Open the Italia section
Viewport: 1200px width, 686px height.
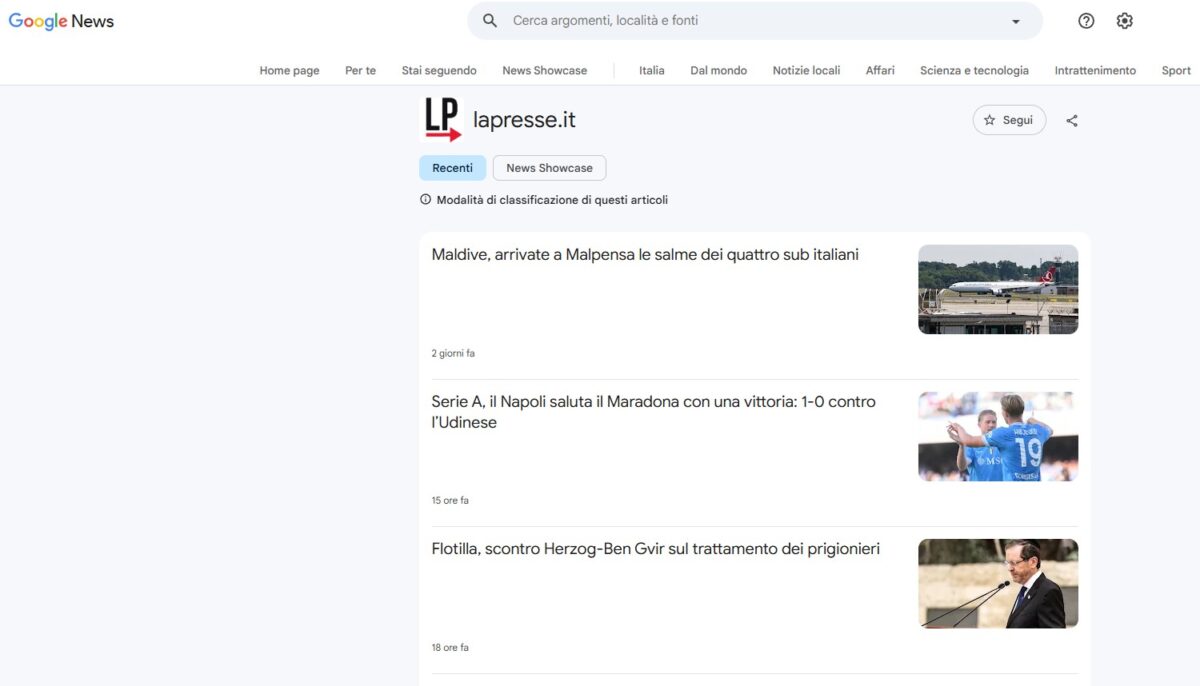(x=652, y=71)
